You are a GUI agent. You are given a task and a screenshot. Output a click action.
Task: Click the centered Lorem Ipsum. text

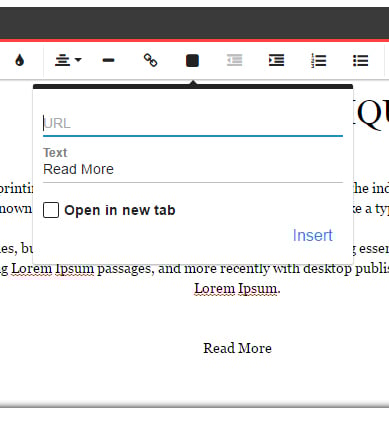point(237,289)
